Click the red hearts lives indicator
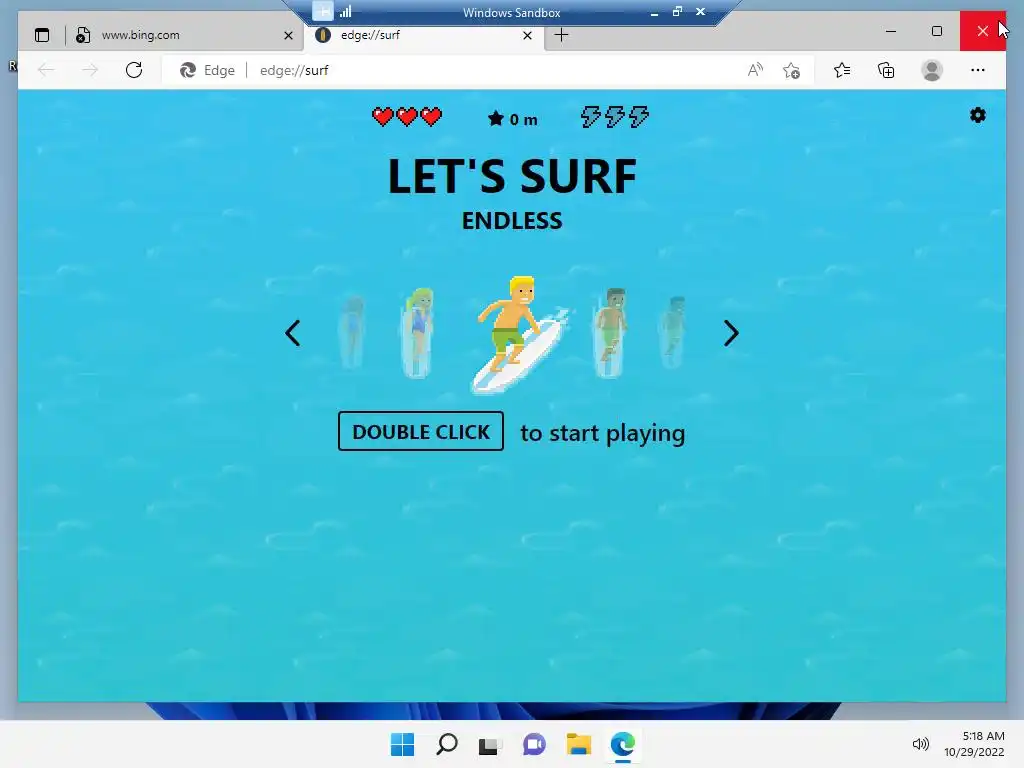This screenshot has width=1024, height=768. pyautogui.click(x=407, y=117)
